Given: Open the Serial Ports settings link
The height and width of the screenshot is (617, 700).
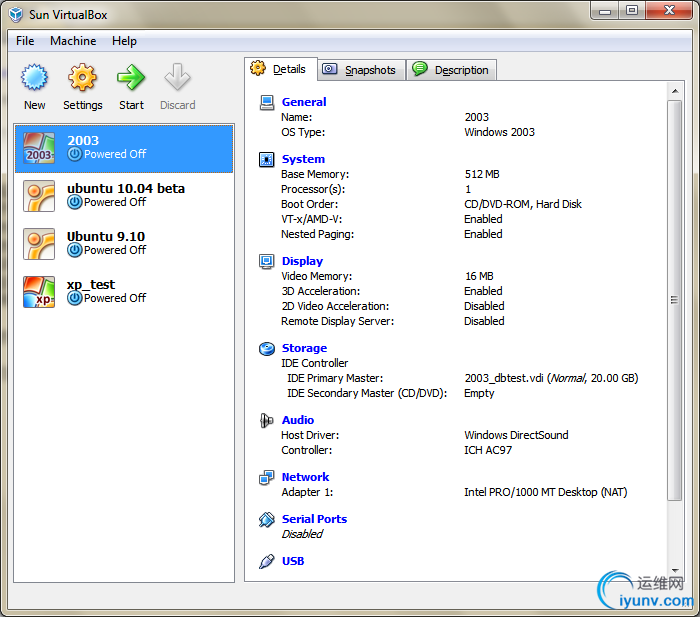Looking at the screenshot, I should [x=314, y=519].
